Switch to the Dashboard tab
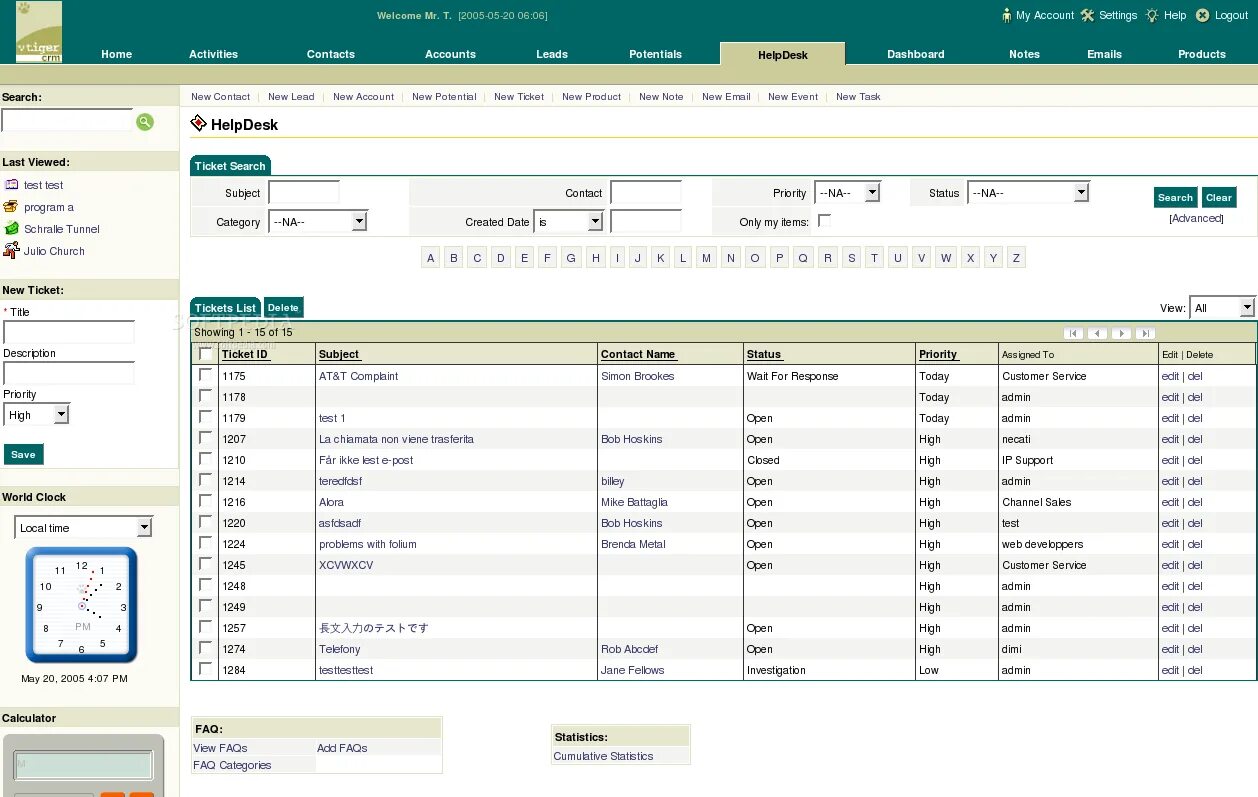1258x797 pixels. (x=916, y=54)
